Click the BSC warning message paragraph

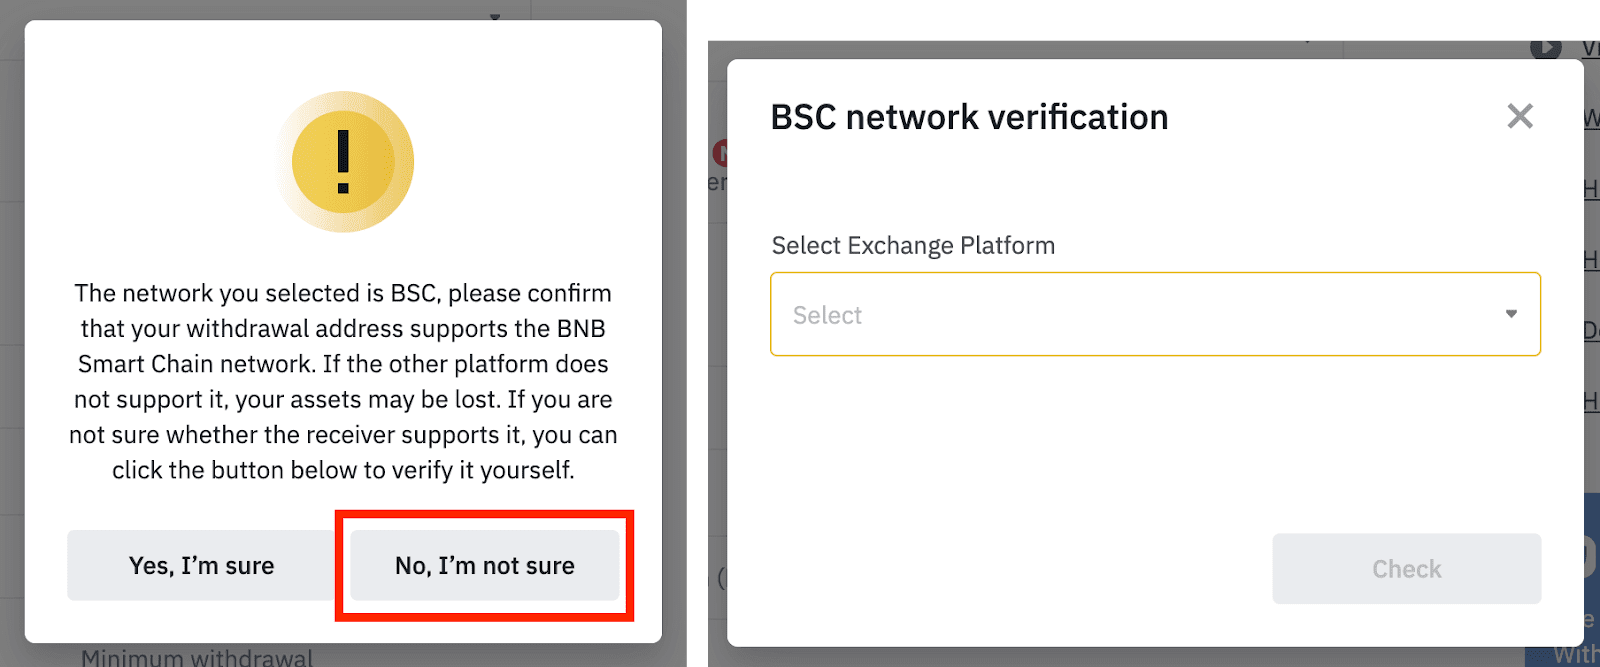point(343,381)
